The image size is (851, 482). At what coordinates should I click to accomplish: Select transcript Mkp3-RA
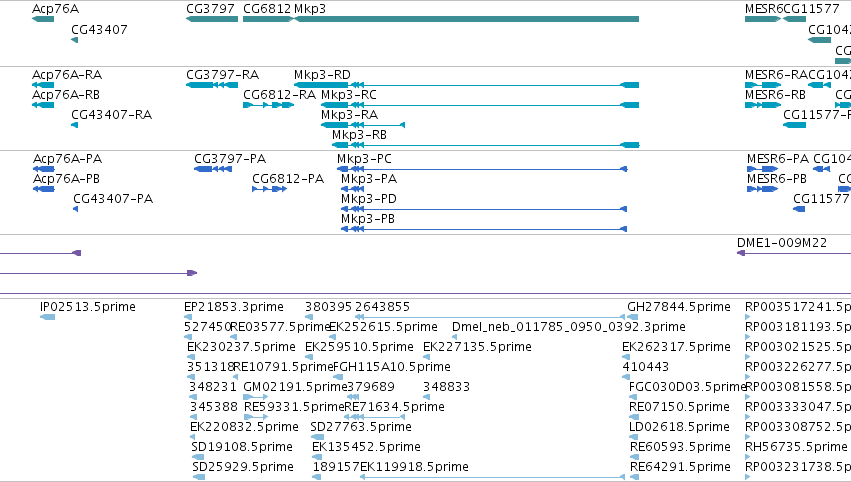[363, 125]
